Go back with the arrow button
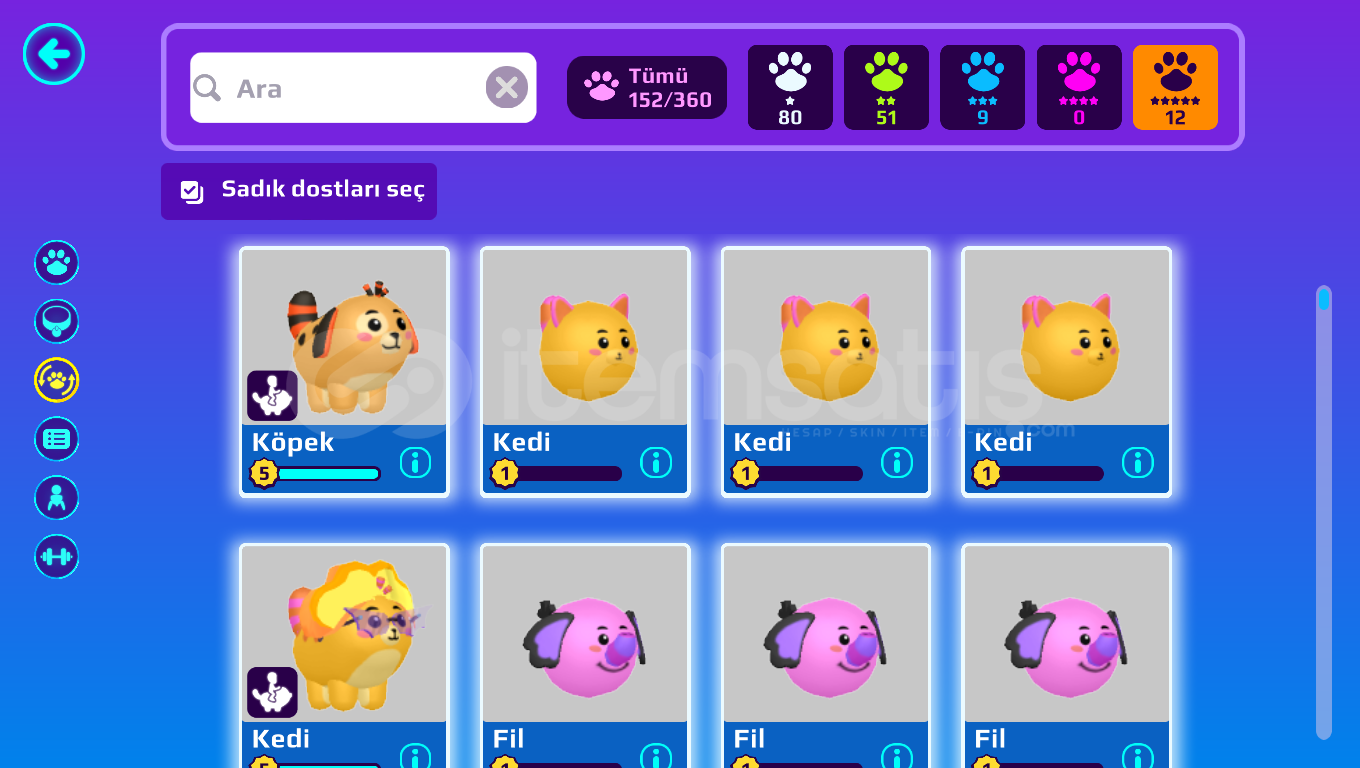This screenshot has width=1360, height=768. tap(54, 54)
